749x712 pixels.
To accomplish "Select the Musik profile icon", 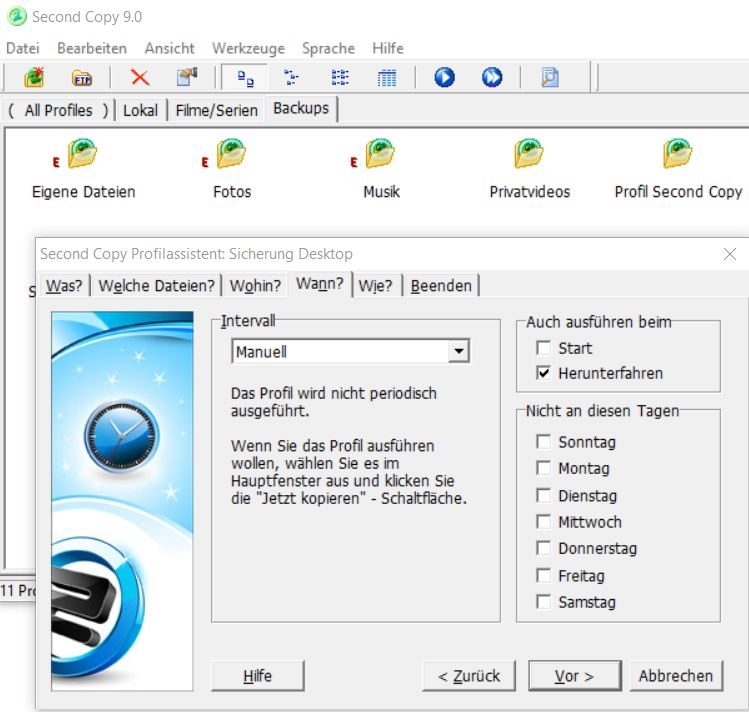I will pyautogui.click(x=380, y=155).
